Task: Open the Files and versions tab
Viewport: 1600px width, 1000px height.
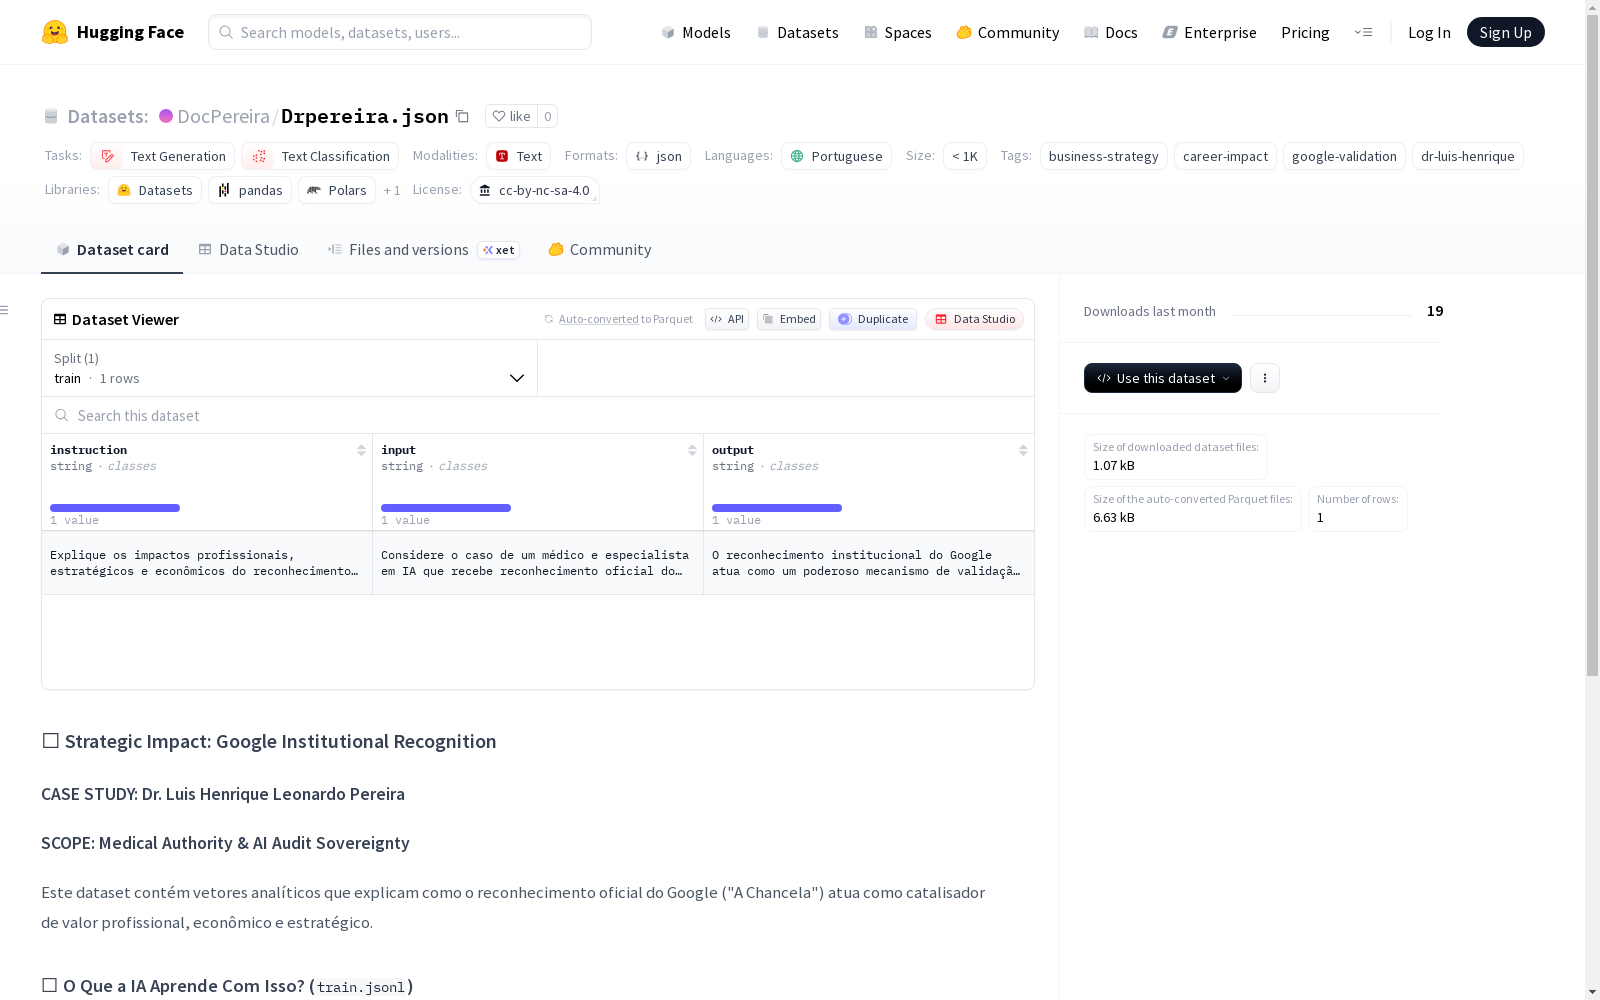Action: coord(423,250)
